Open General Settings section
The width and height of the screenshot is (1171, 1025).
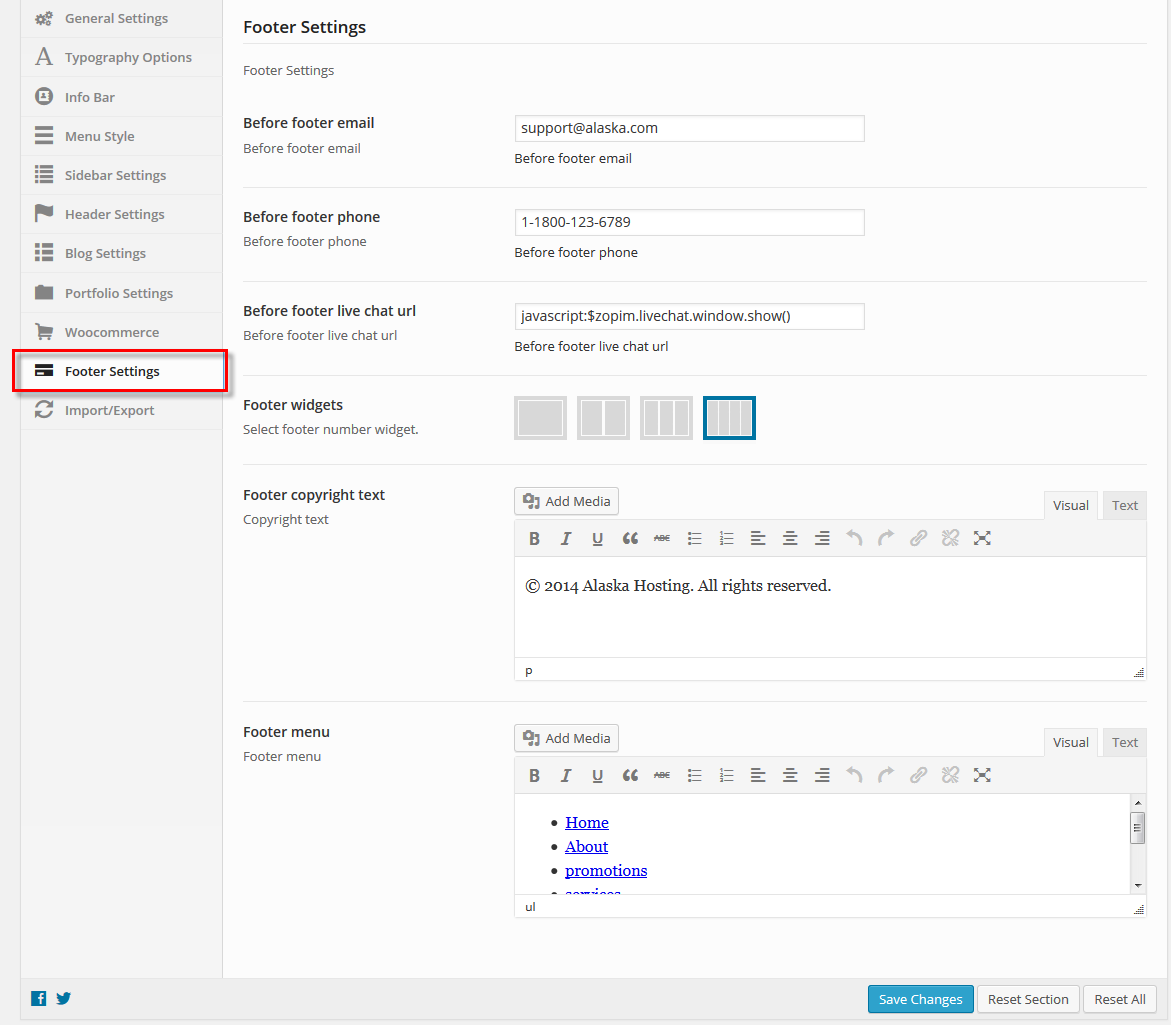point(121,19)
